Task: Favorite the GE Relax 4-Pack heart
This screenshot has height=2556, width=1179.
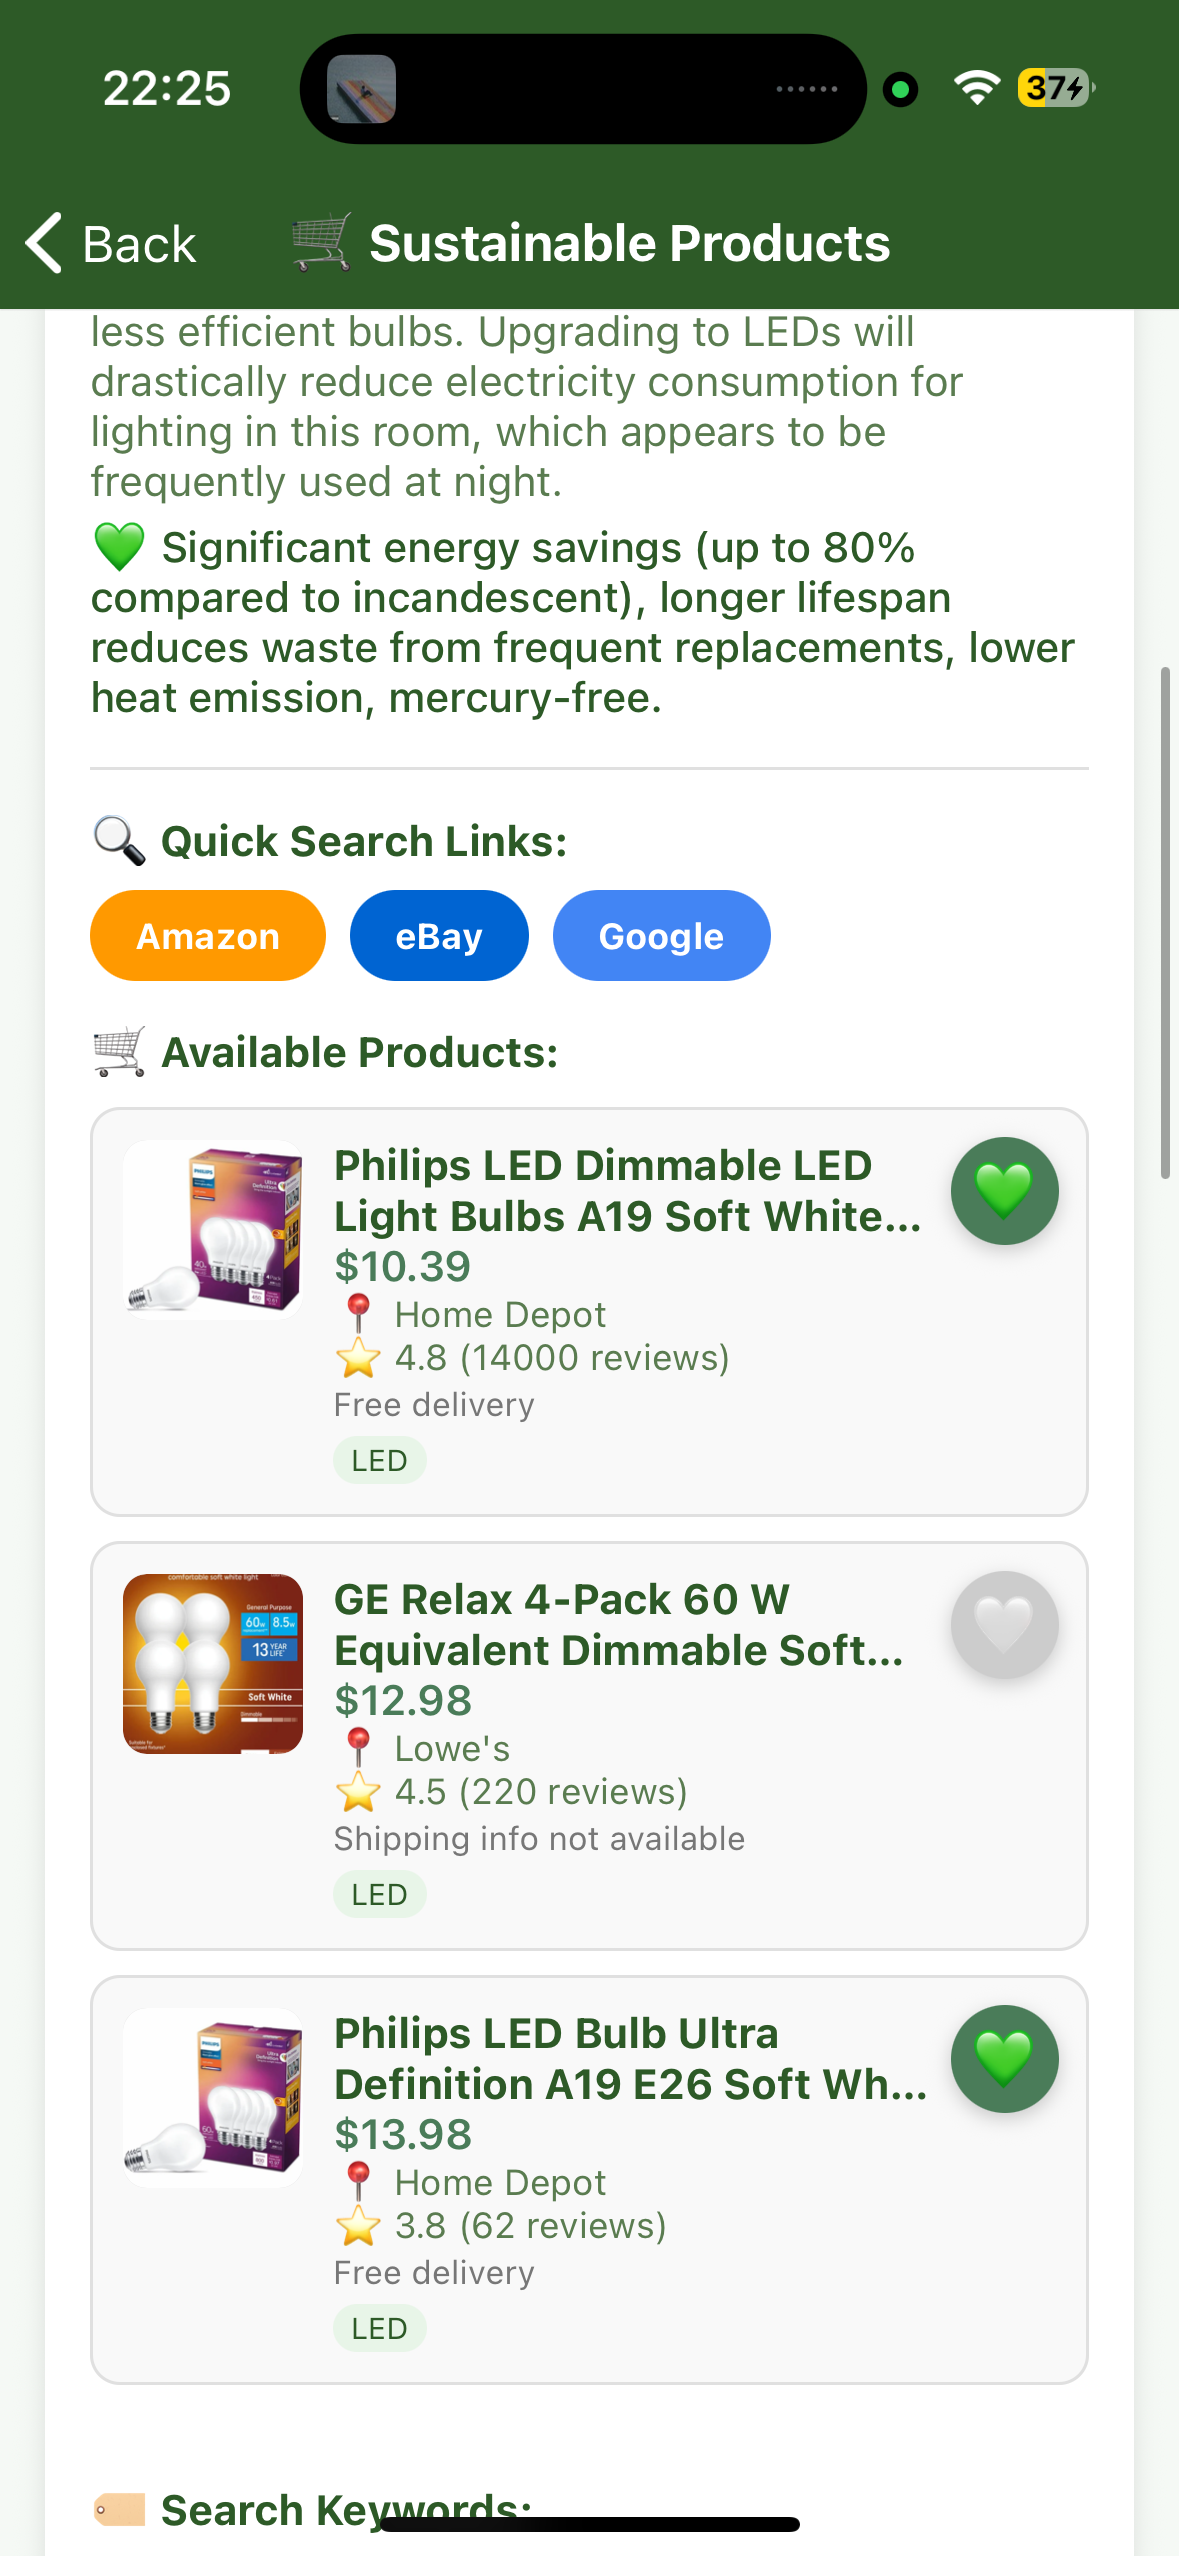Action: [1004, 1624]
